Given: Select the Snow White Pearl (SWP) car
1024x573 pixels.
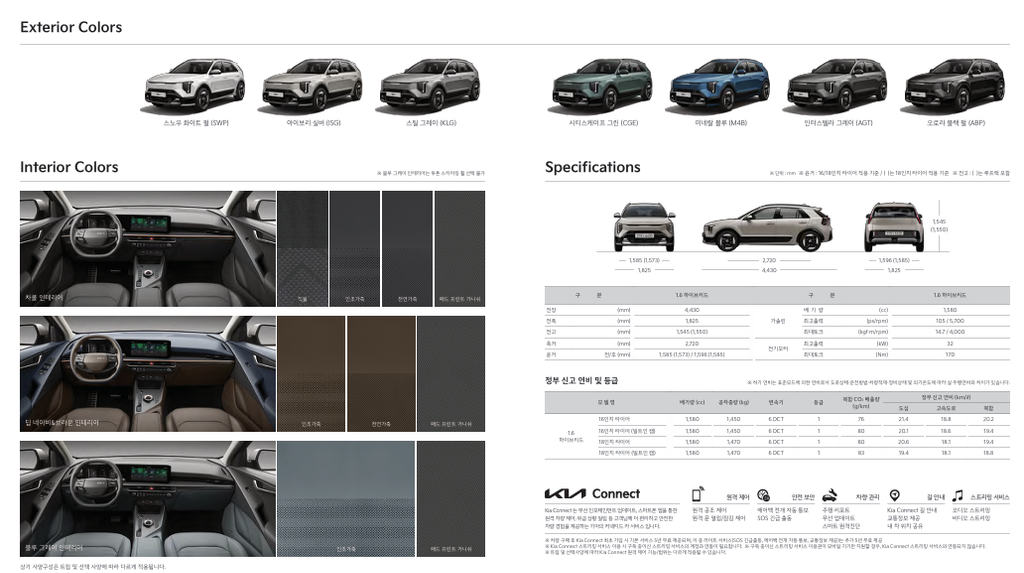Looking at the screenshot, I should (194, 86).
